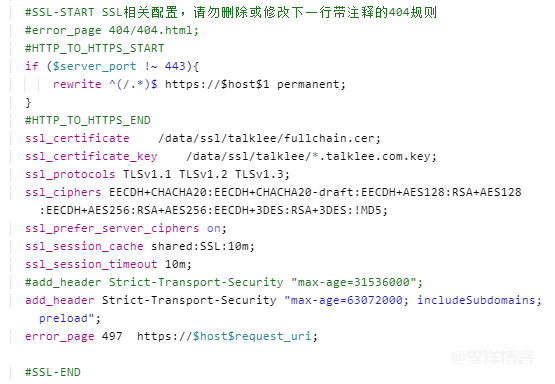The width and height of the screenshot is (555, 384).
Task: Click the rewrite keyword
Action: 77,84
